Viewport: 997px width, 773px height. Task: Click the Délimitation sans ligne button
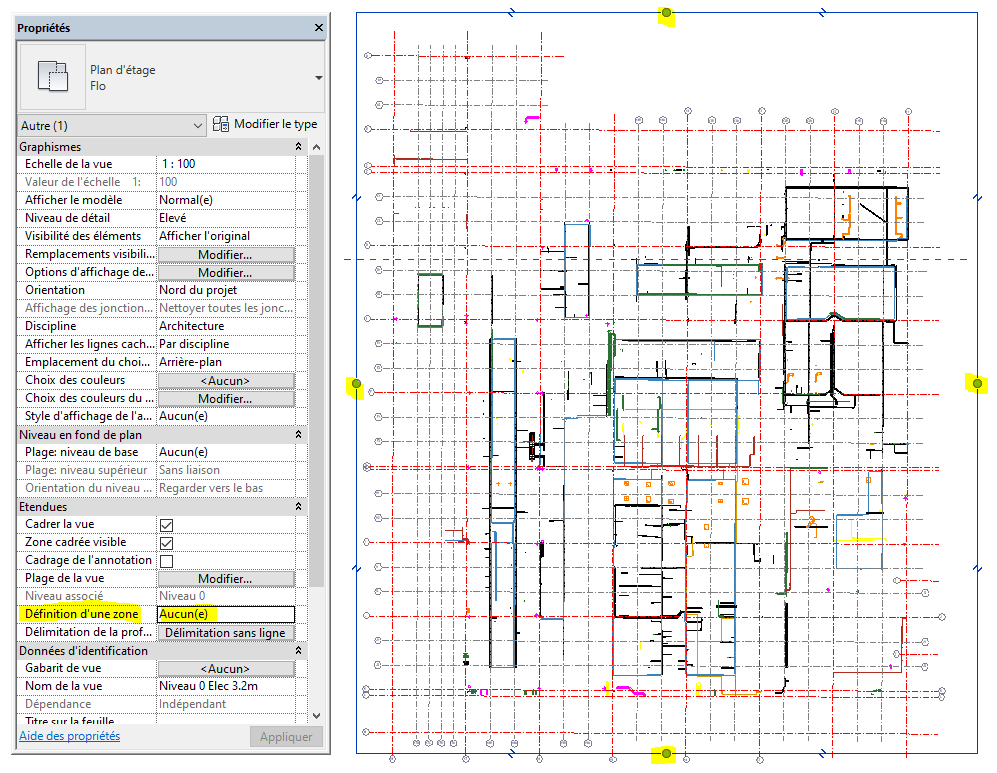[x=226, y=633]
